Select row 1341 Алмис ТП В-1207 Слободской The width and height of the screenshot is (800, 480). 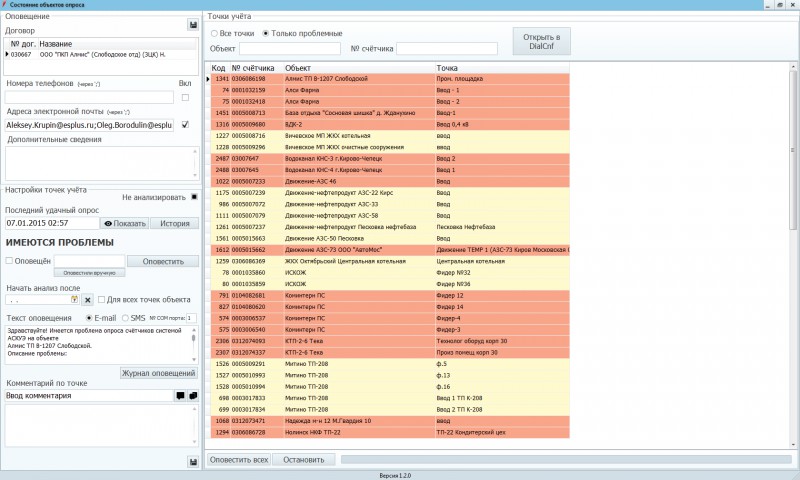click(x=390, y=79)
